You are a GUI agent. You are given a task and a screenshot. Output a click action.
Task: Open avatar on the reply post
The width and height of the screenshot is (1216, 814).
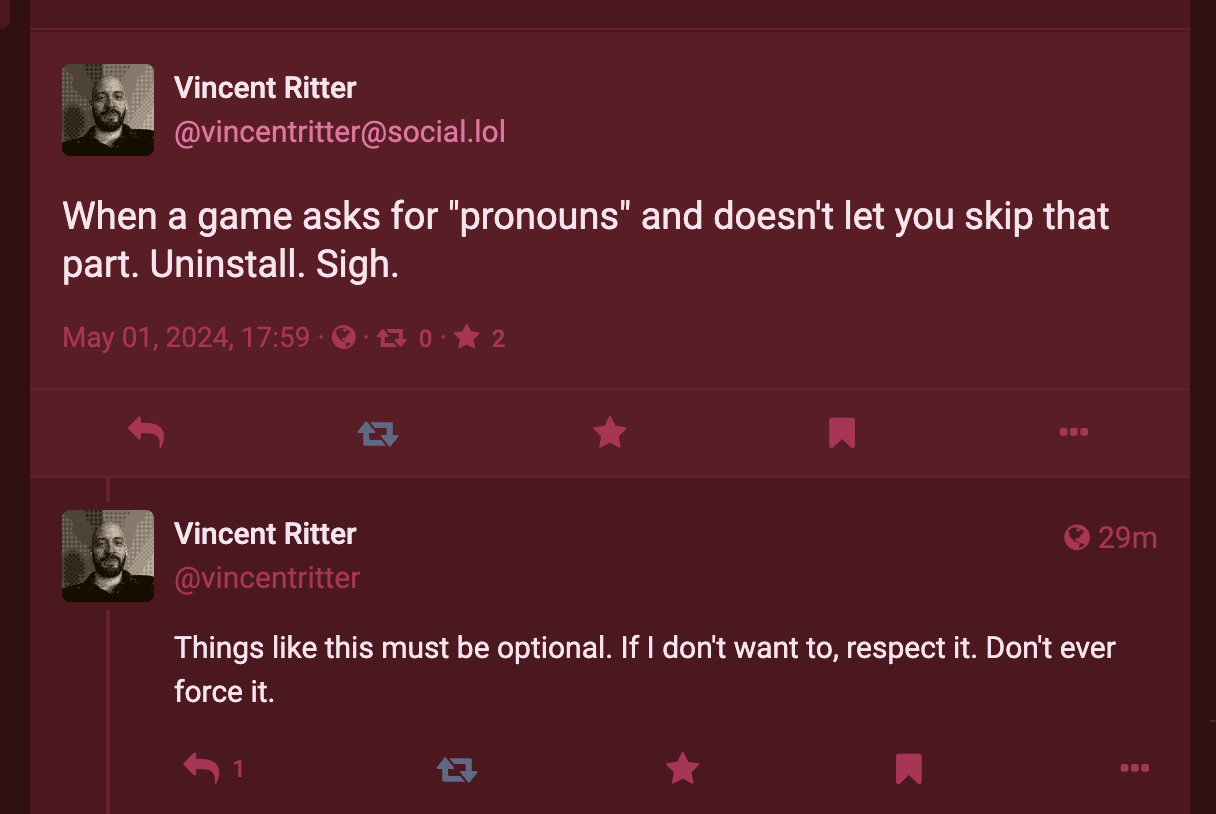tap(108, 556)
